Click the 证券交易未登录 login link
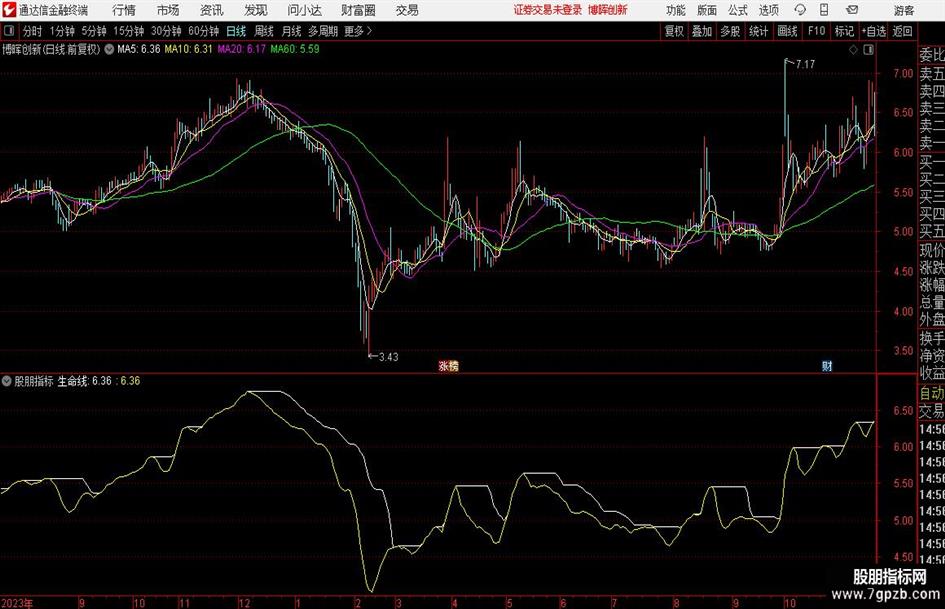Screen dimensions: 945x609 pos(548,10)
